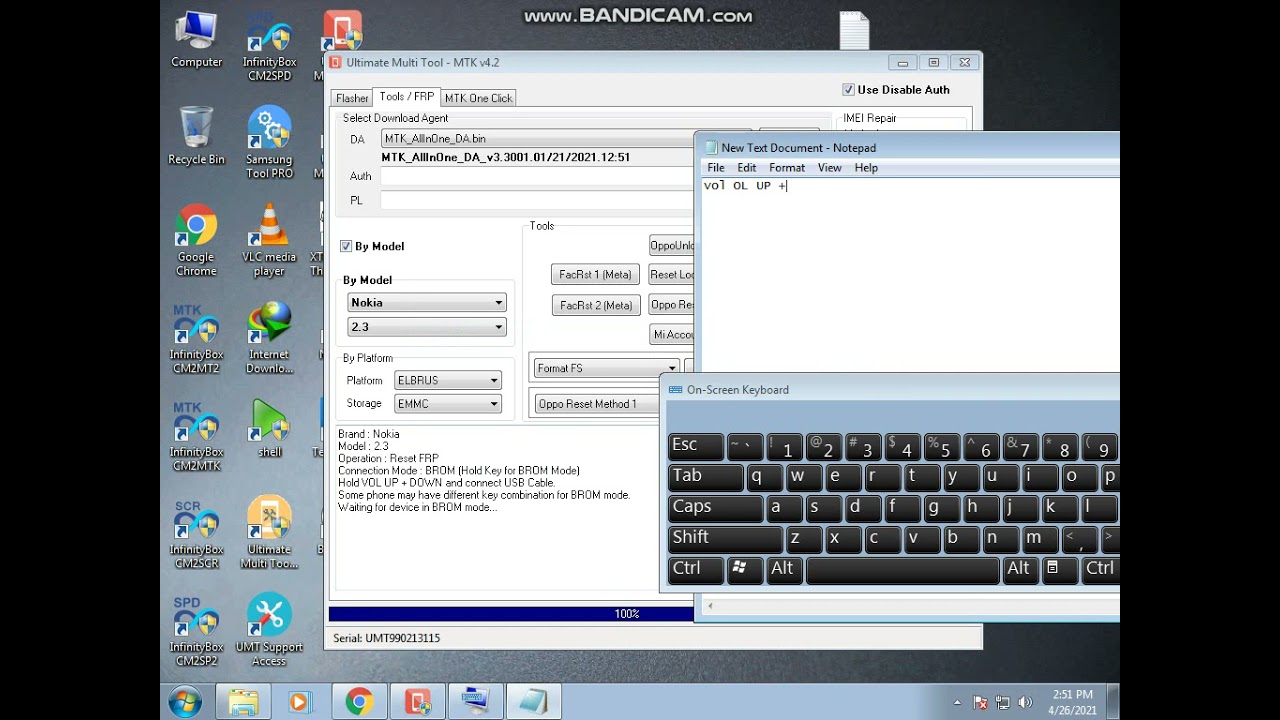Open the Action Center flag icon
Screen dimensions: 1280x720
(x=980, y=702)
